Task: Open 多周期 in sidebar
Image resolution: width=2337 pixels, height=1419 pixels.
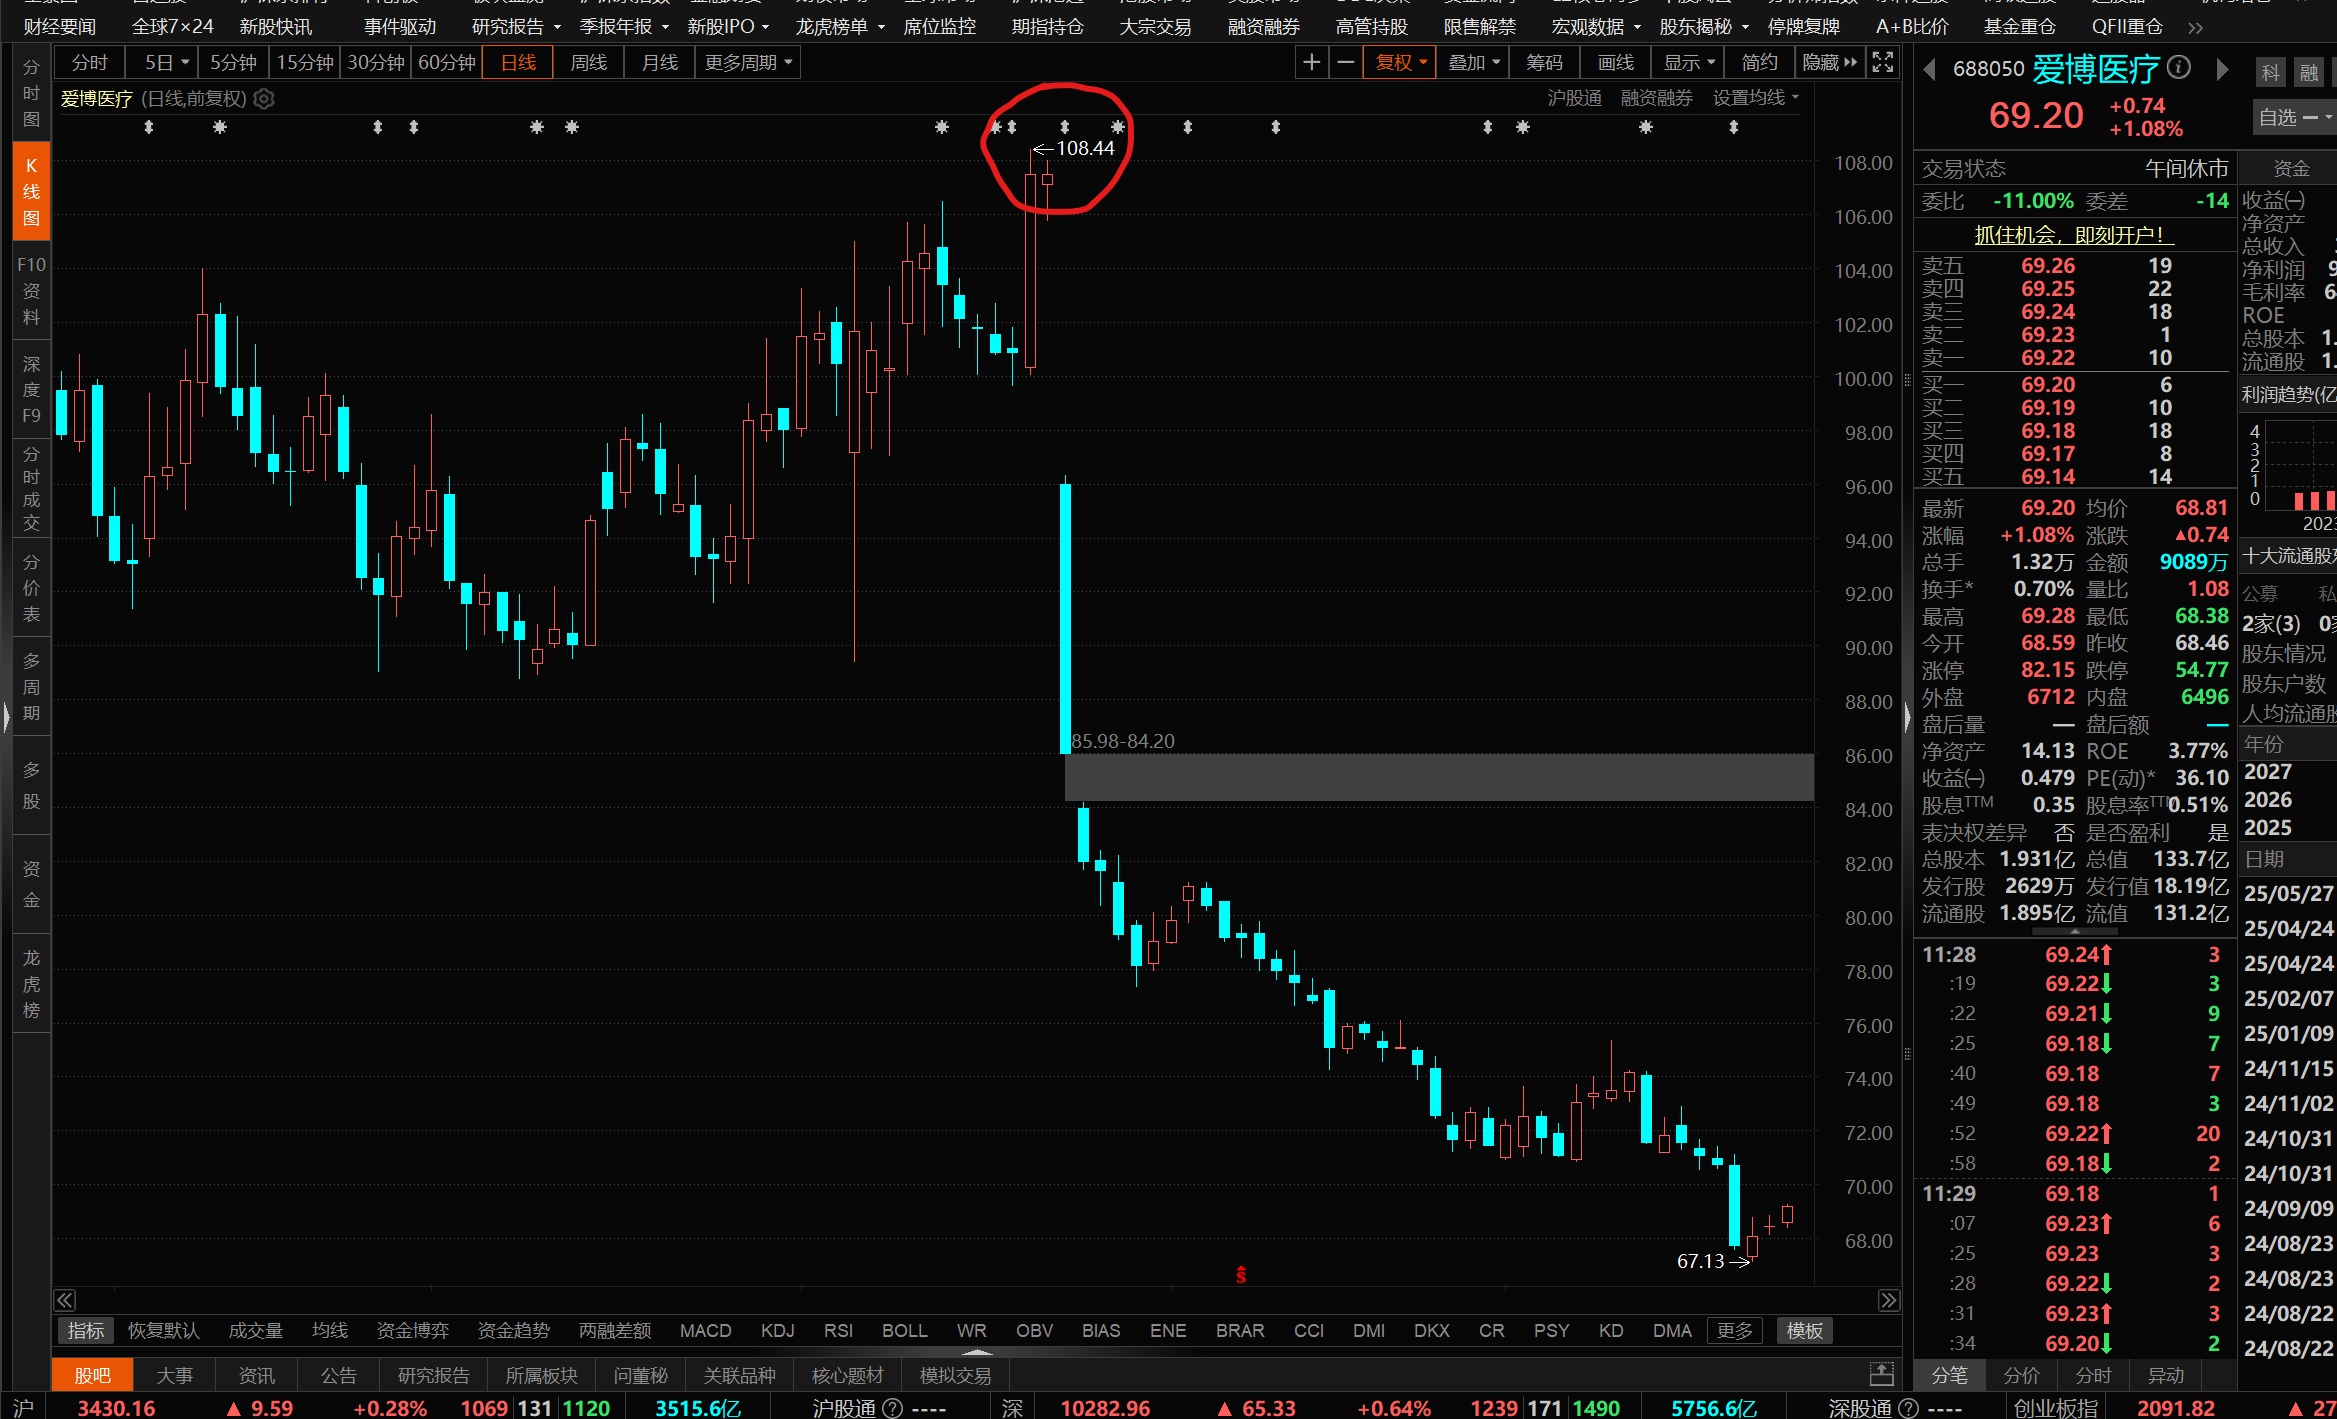Action: [32, 687]
